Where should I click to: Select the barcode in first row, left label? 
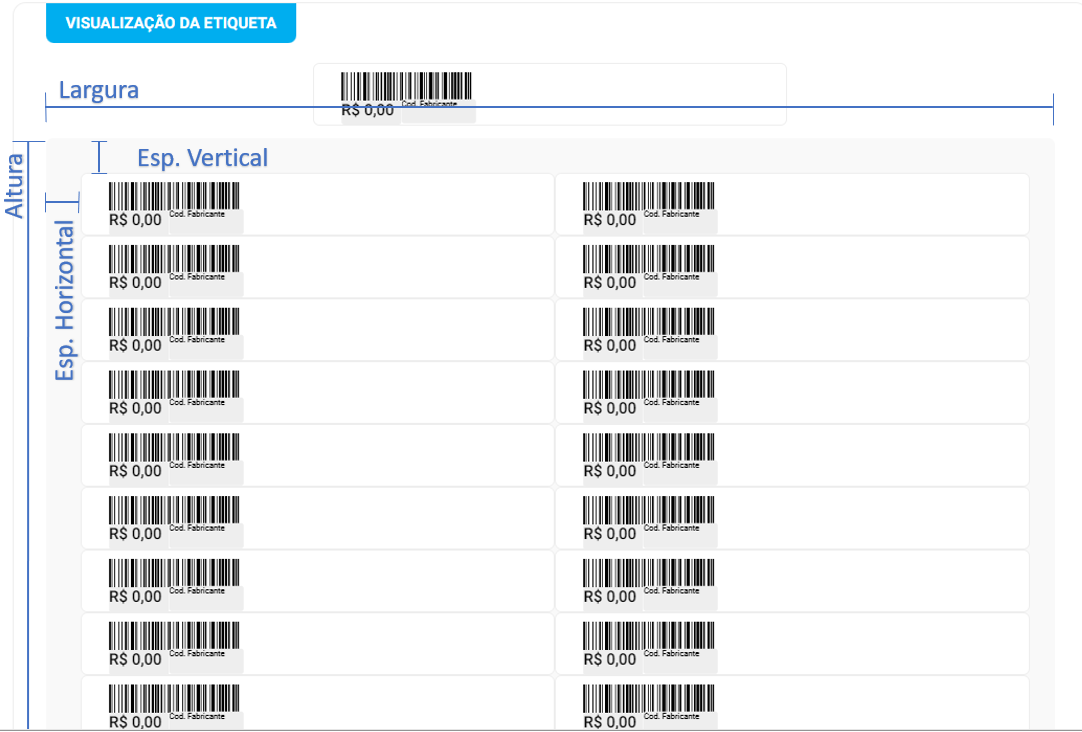pyautogui.click(x=174, y=196)
